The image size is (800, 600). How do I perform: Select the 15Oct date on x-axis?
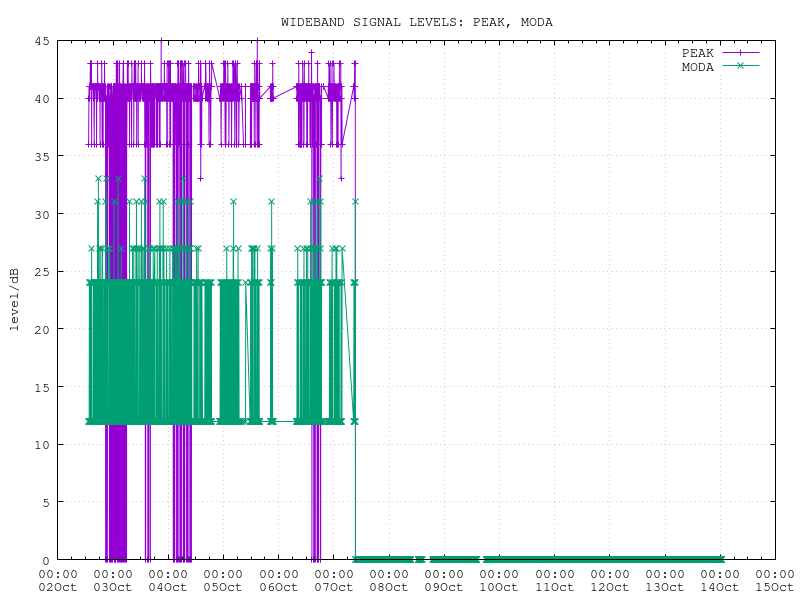(x=775, y=587)
